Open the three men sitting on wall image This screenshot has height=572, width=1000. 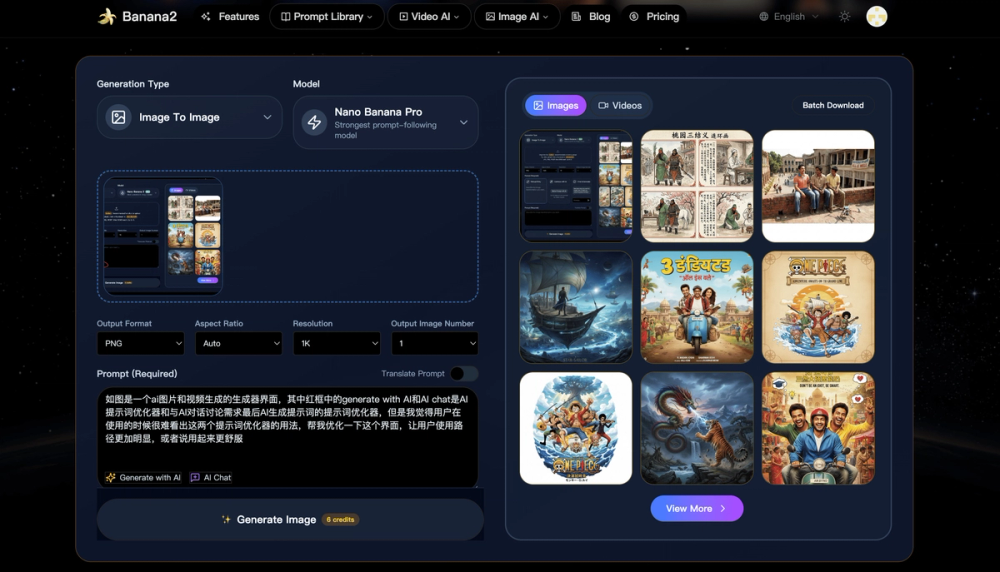818,186
